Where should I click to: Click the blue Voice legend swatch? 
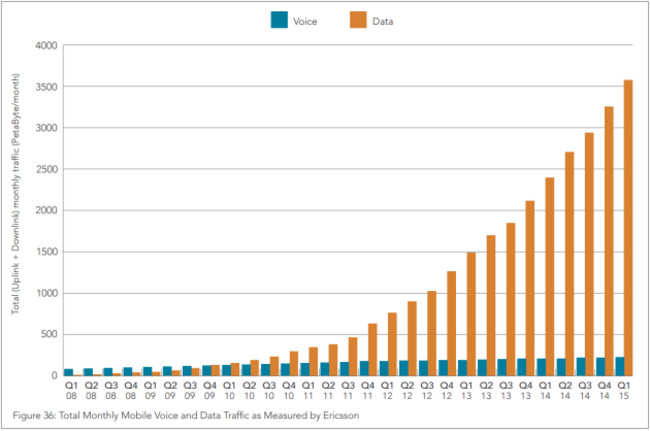279,20
